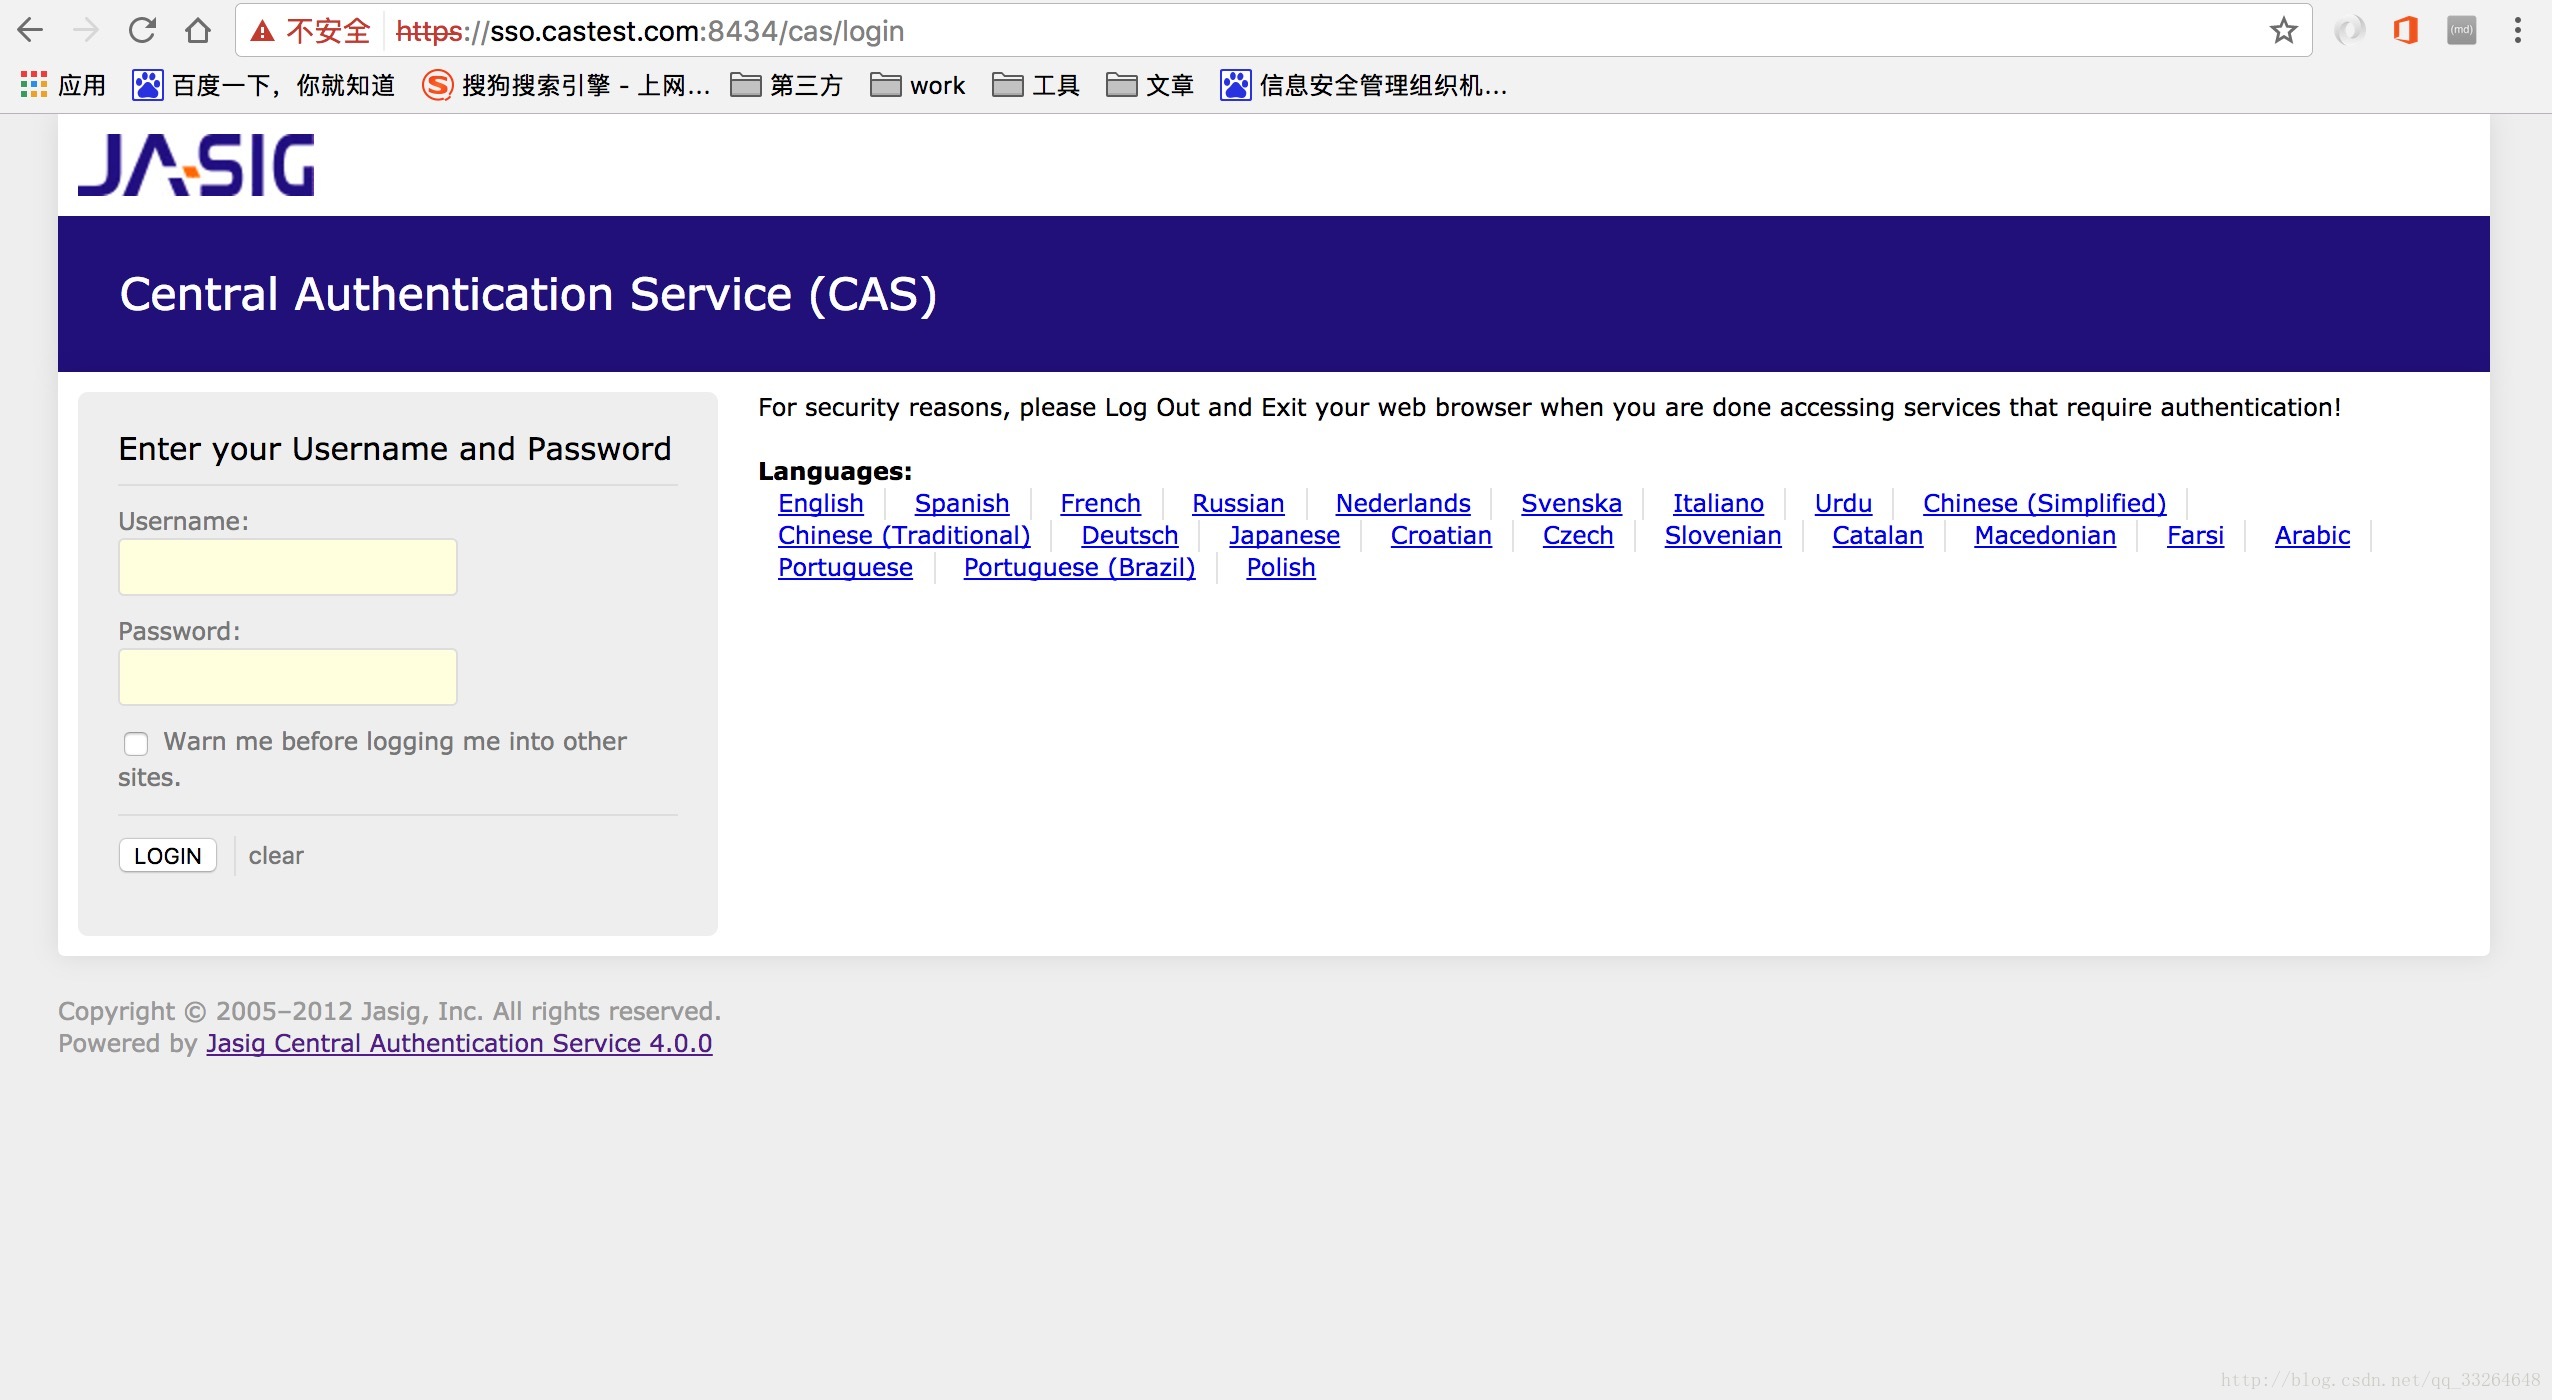The image size is (2552, 1400).
Task: Select Spanish language link
Action: click(x=962, y=502)
